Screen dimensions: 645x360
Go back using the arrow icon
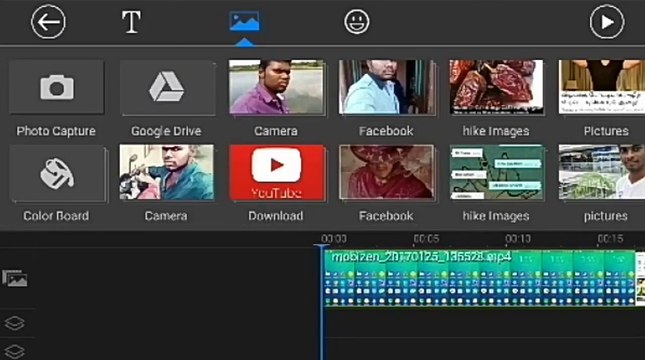(x=48, y=22)
